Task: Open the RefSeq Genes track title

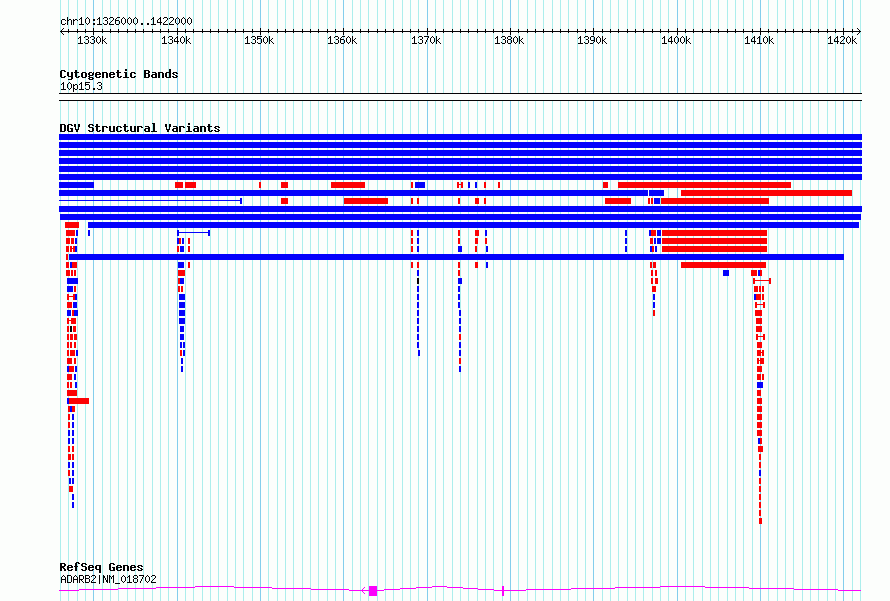Action: [x=101, y=567]
